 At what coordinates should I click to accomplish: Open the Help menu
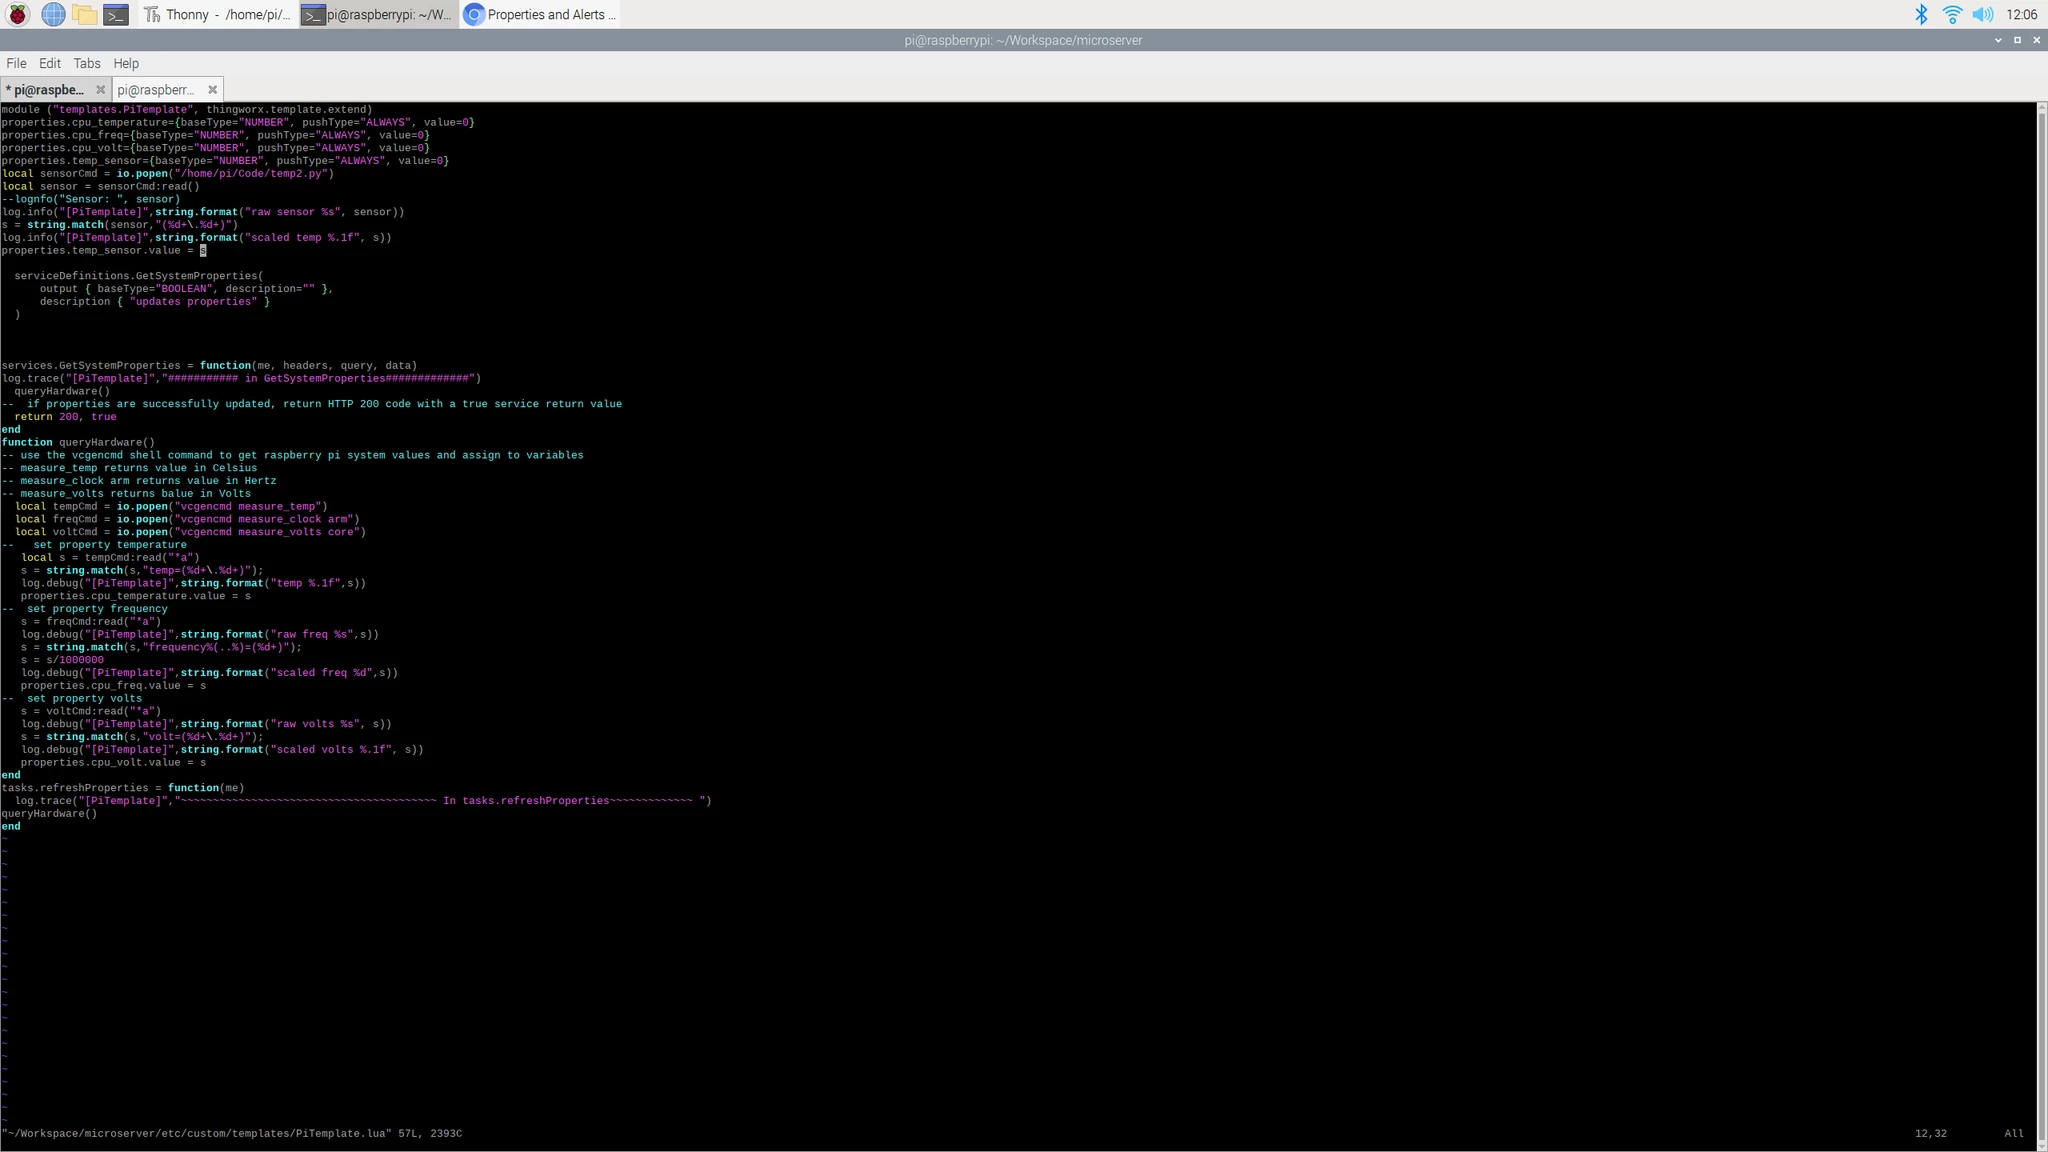(x=126, y=63)
